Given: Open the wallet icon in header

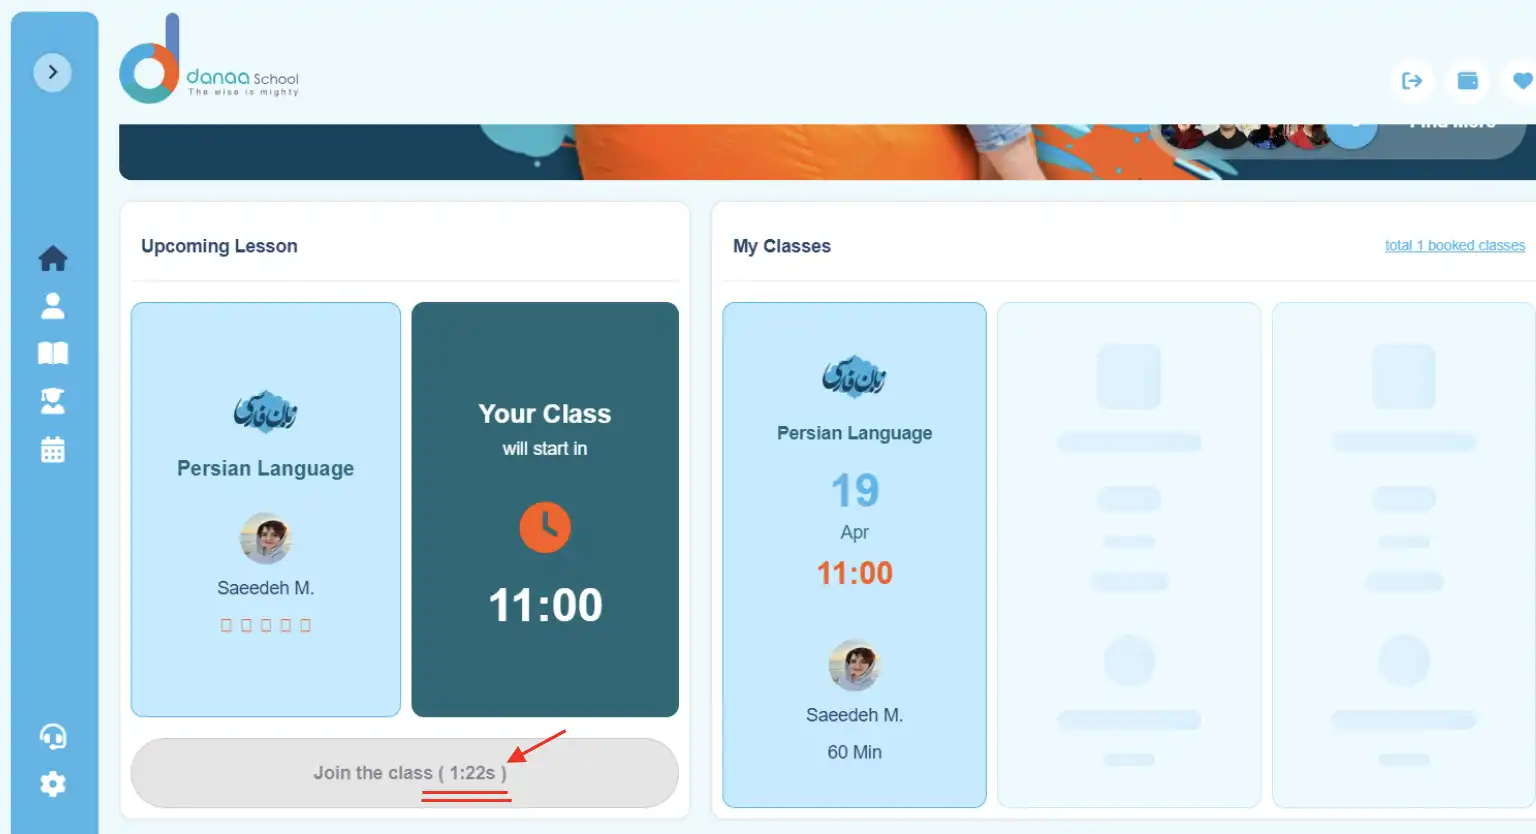Looking at the screenshot, I should [1468, 81].
